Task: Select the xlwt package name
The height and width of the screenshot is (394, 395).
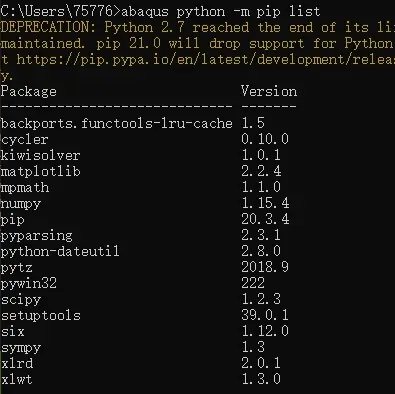Action: coord(17,379)
